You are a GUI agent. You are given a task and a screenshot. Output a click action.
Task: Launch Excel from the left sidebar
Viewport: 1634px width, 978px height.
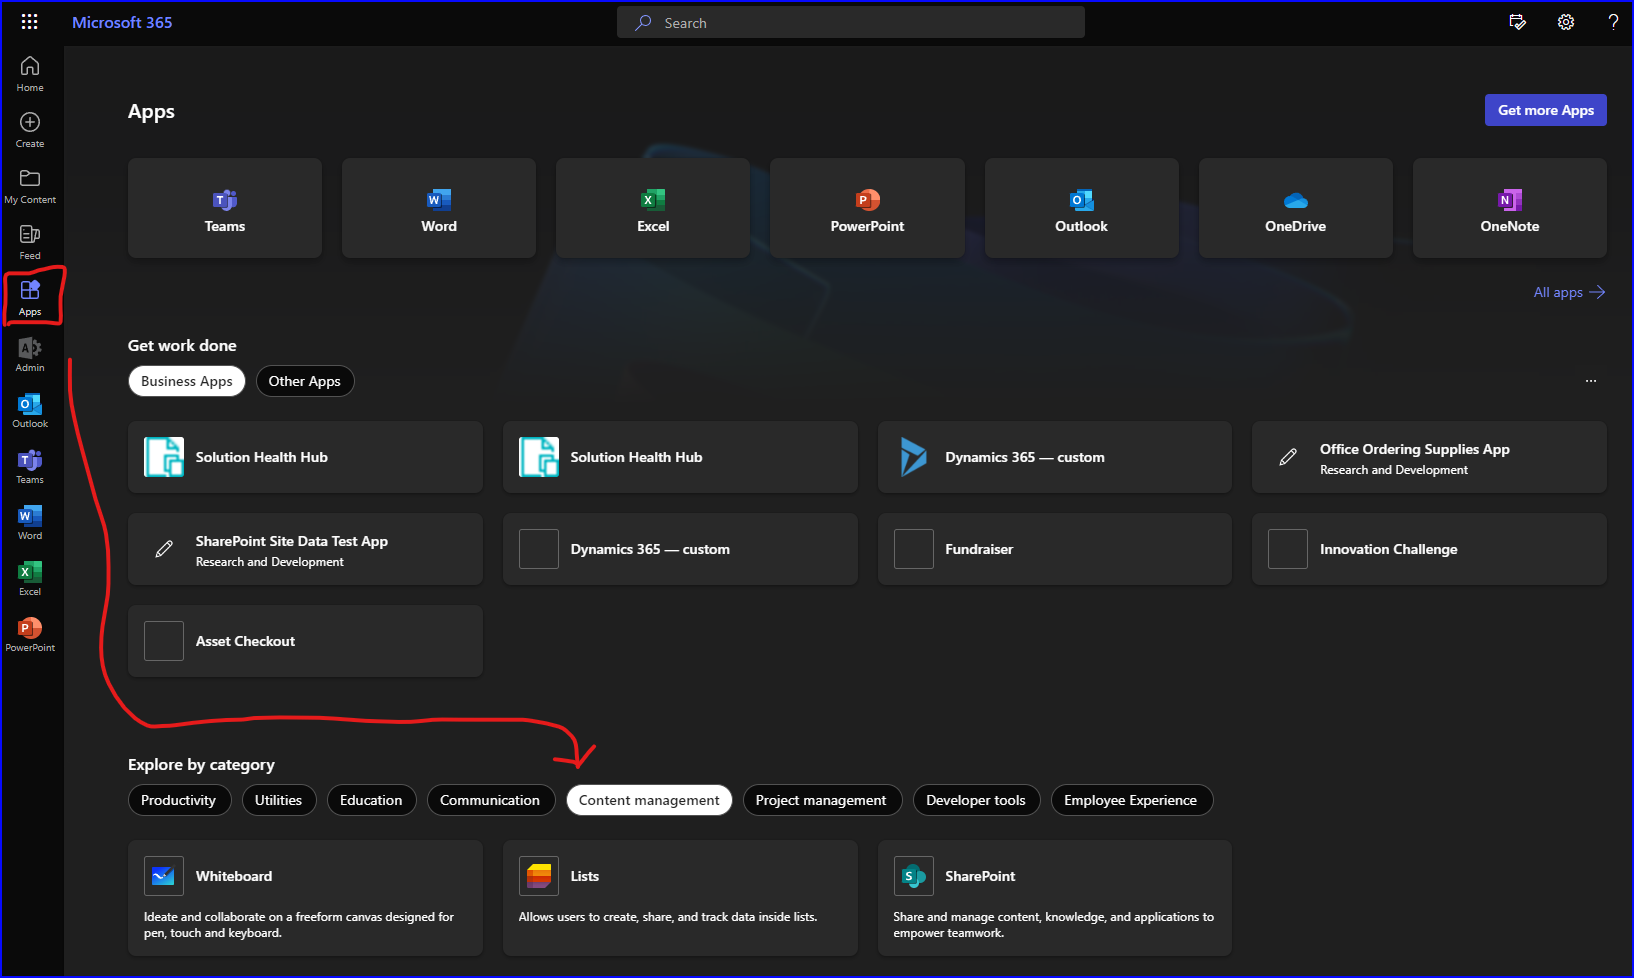point(30,578)
